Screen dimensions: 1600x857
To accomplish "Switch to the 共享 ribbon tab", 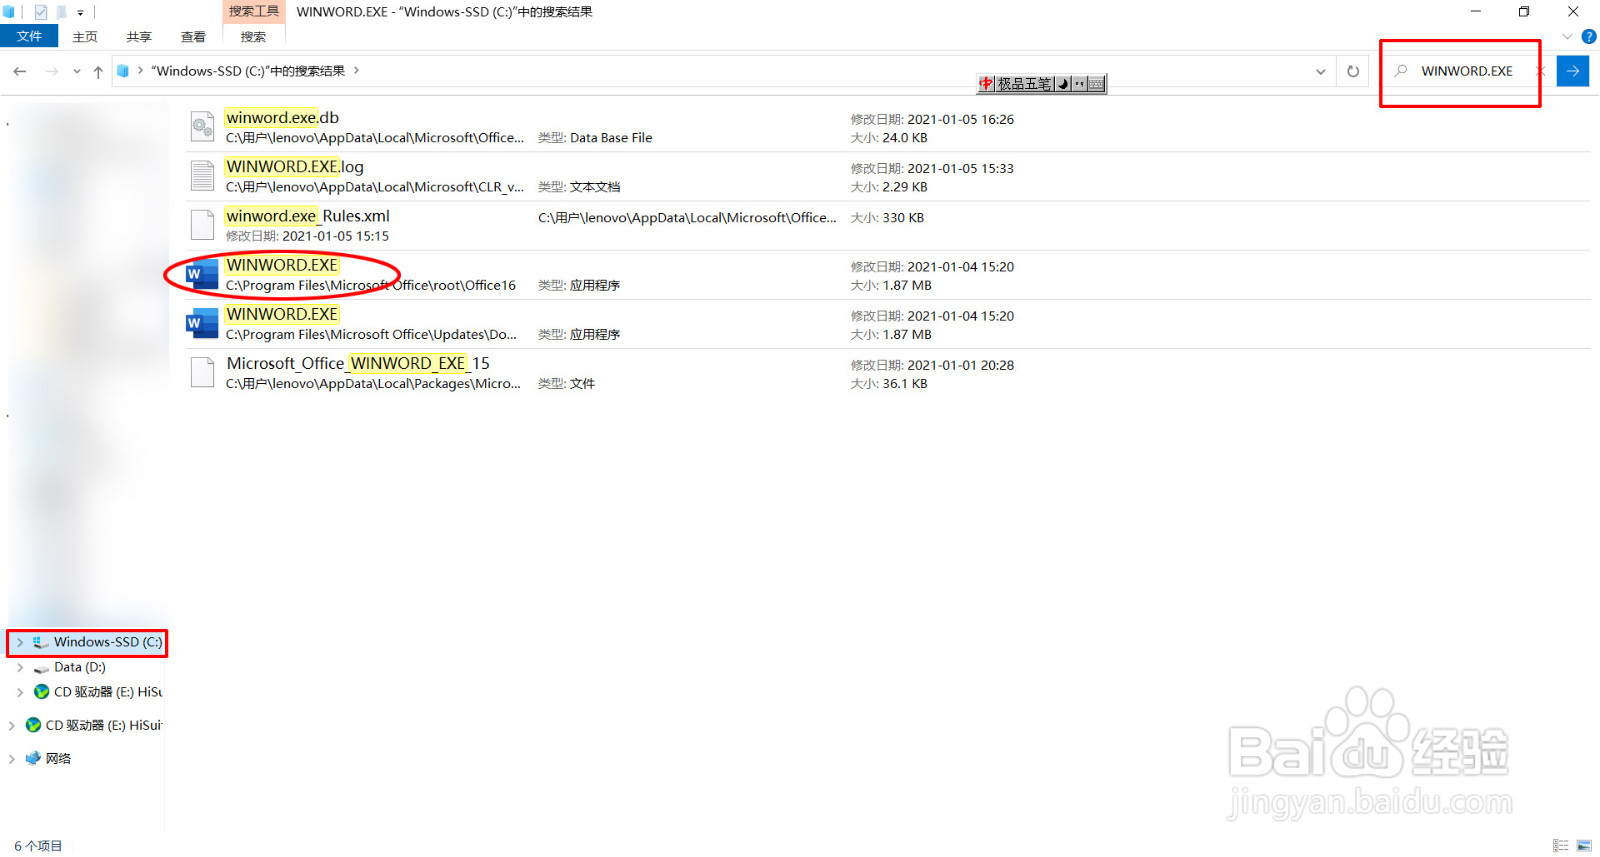I will point(139,36).
